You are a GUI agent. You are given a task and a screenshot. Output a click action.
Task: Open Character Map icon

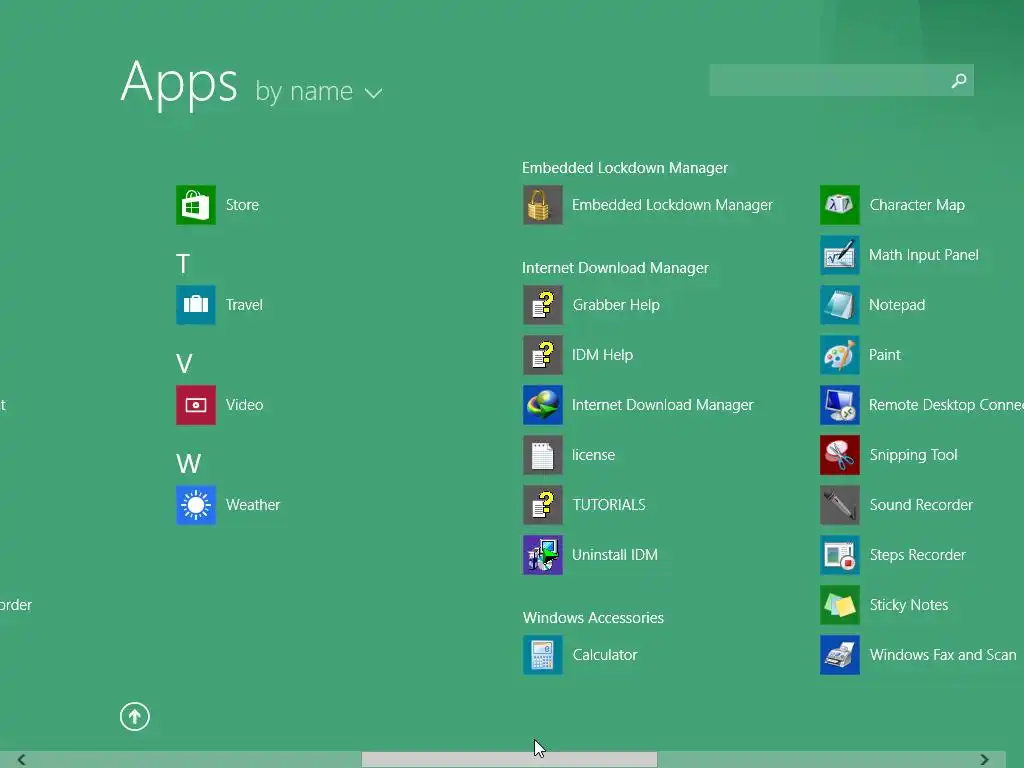pos(840,205)
